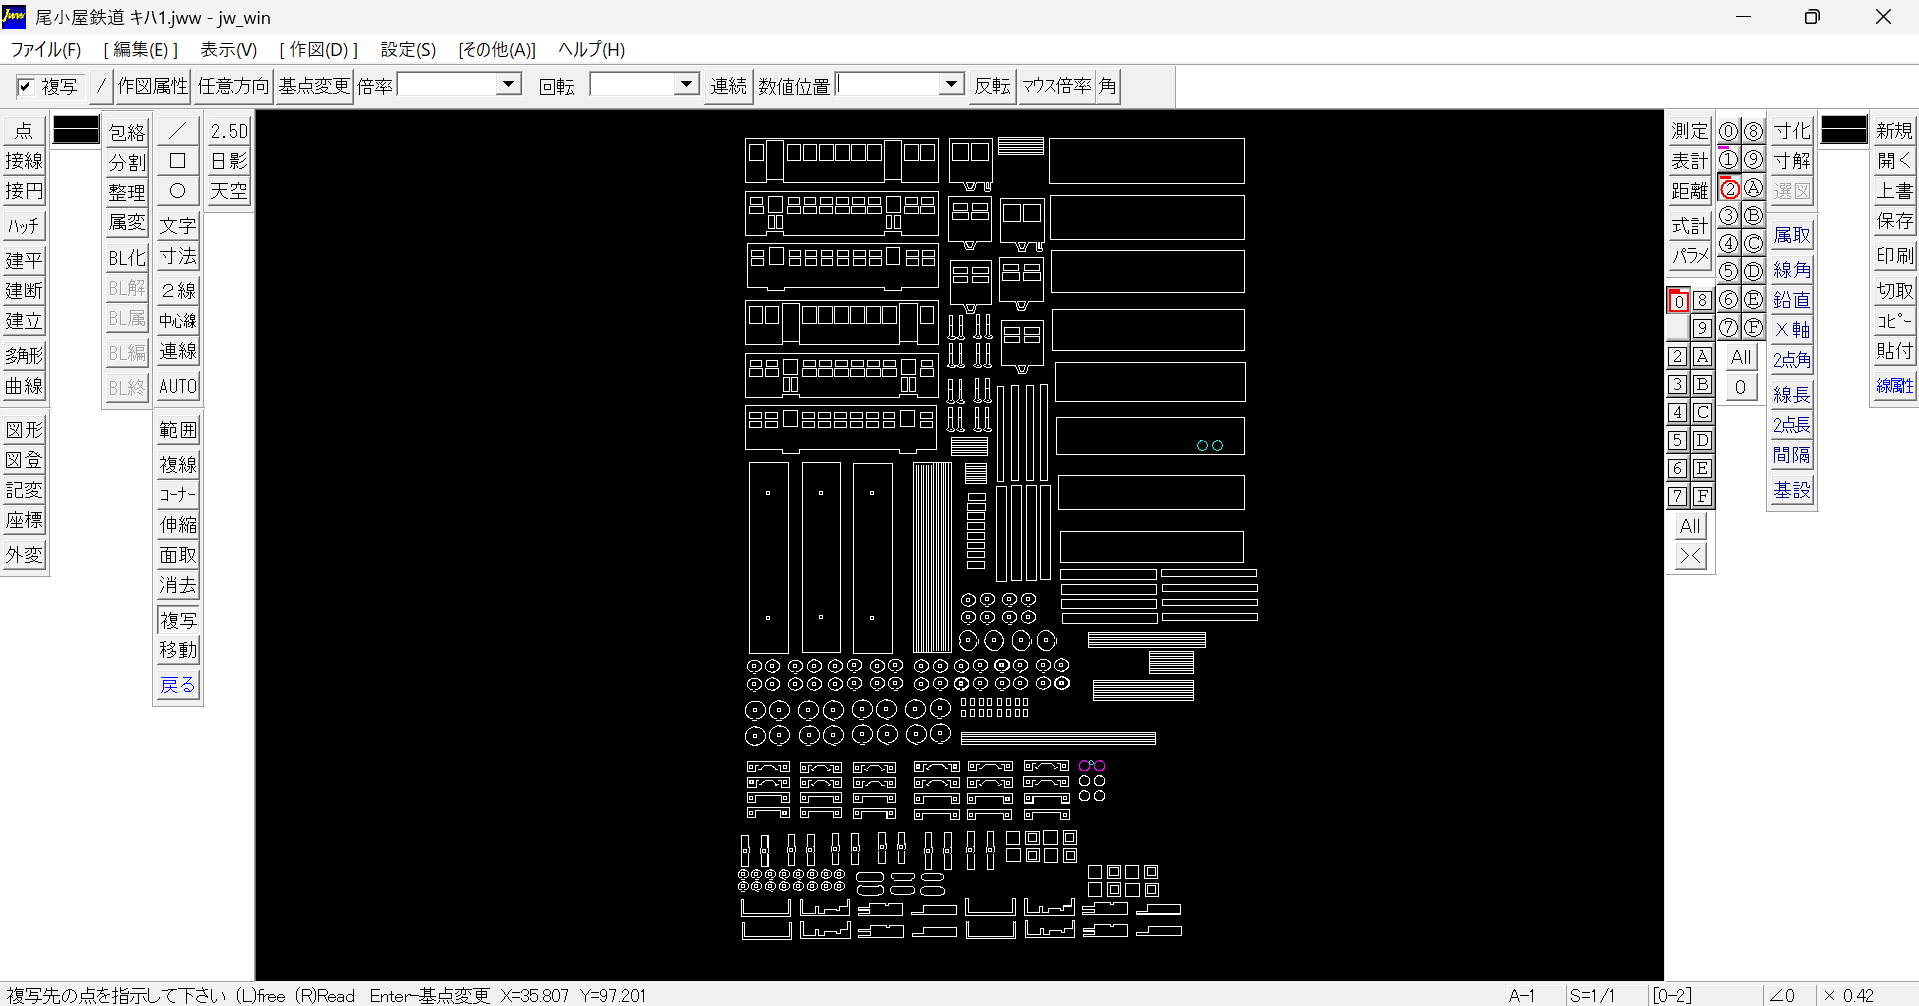This screenshot has height=1006, width=1919.
Task: Select layer ⓪ circle button
Action: (1729, 131)
